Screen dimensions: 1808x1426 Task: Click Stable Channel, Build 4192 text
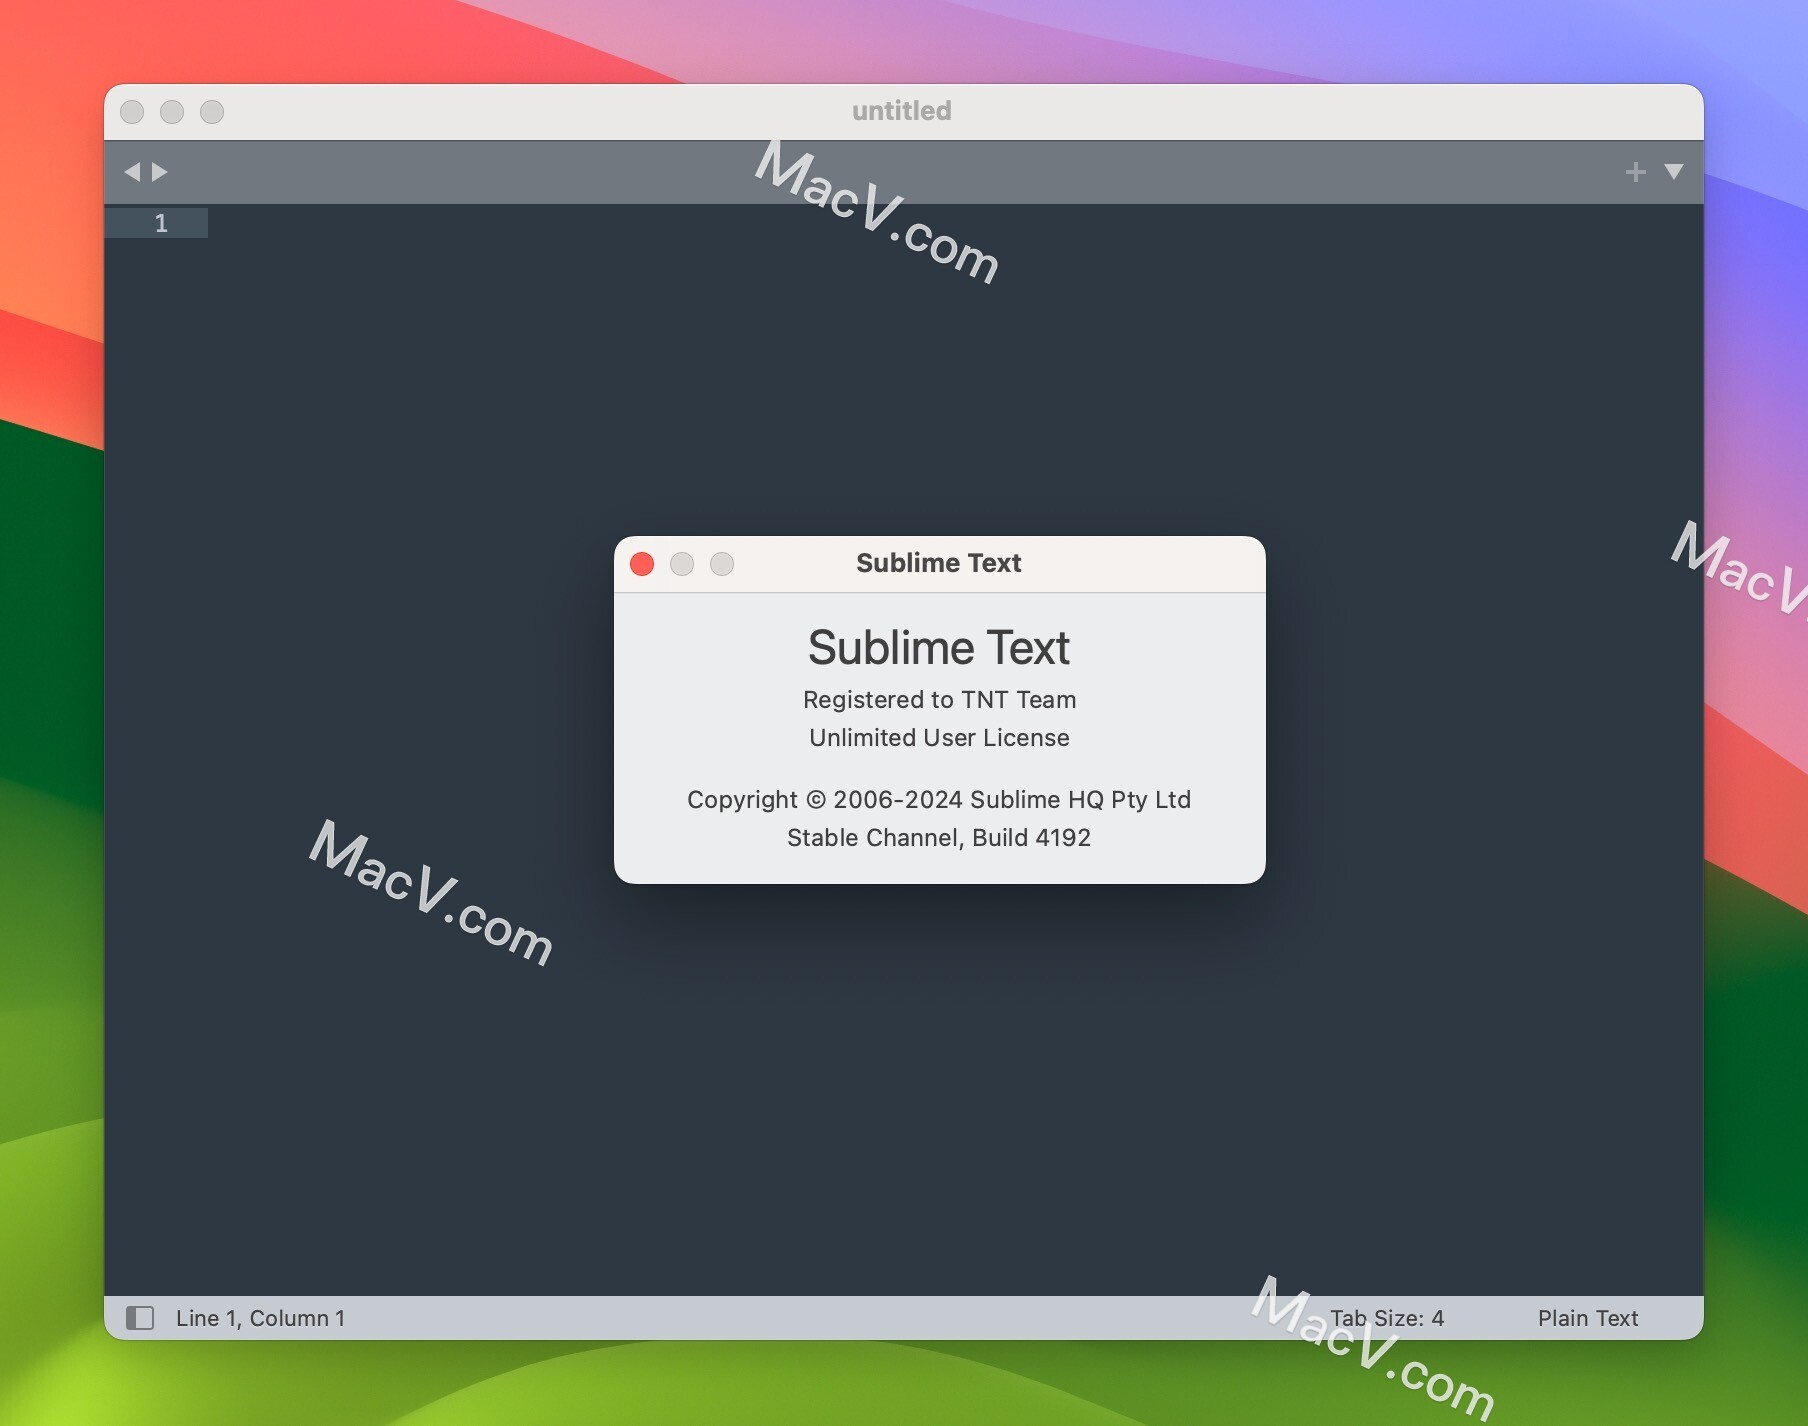tap(938, 837)
